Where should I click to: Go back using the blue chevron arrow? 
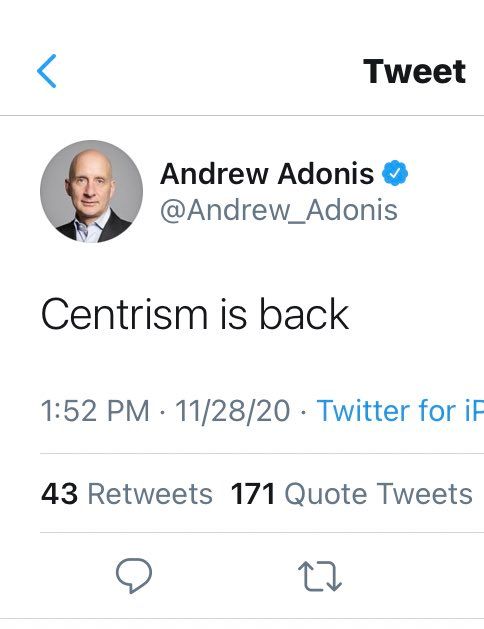coord(47,71)
